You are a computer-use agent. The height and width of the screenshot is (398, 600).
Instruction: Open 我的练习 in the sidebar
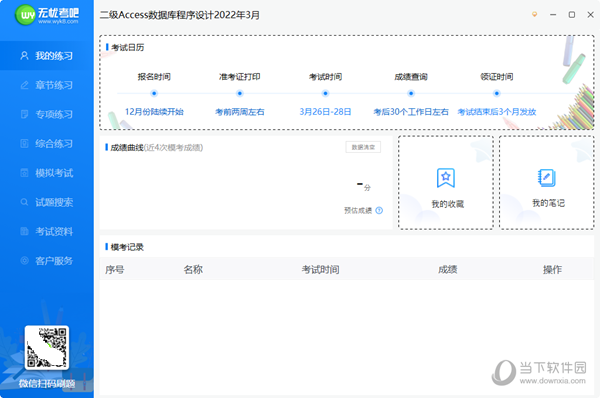click(47, 56)
